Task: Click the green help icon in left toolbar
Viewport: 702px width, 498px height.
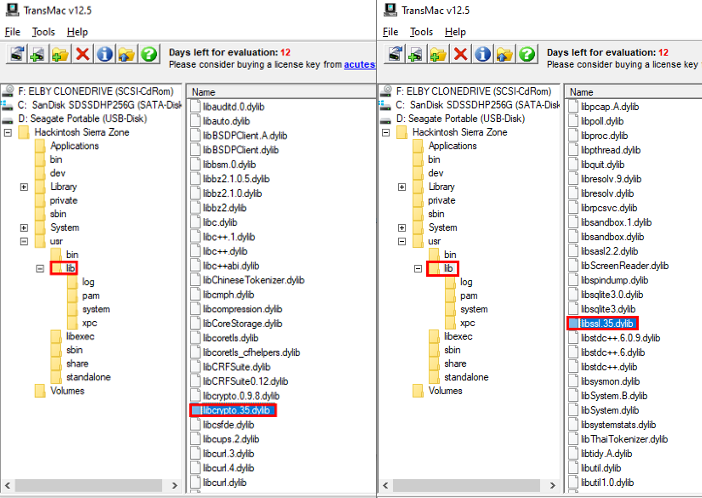Action: 149,55
